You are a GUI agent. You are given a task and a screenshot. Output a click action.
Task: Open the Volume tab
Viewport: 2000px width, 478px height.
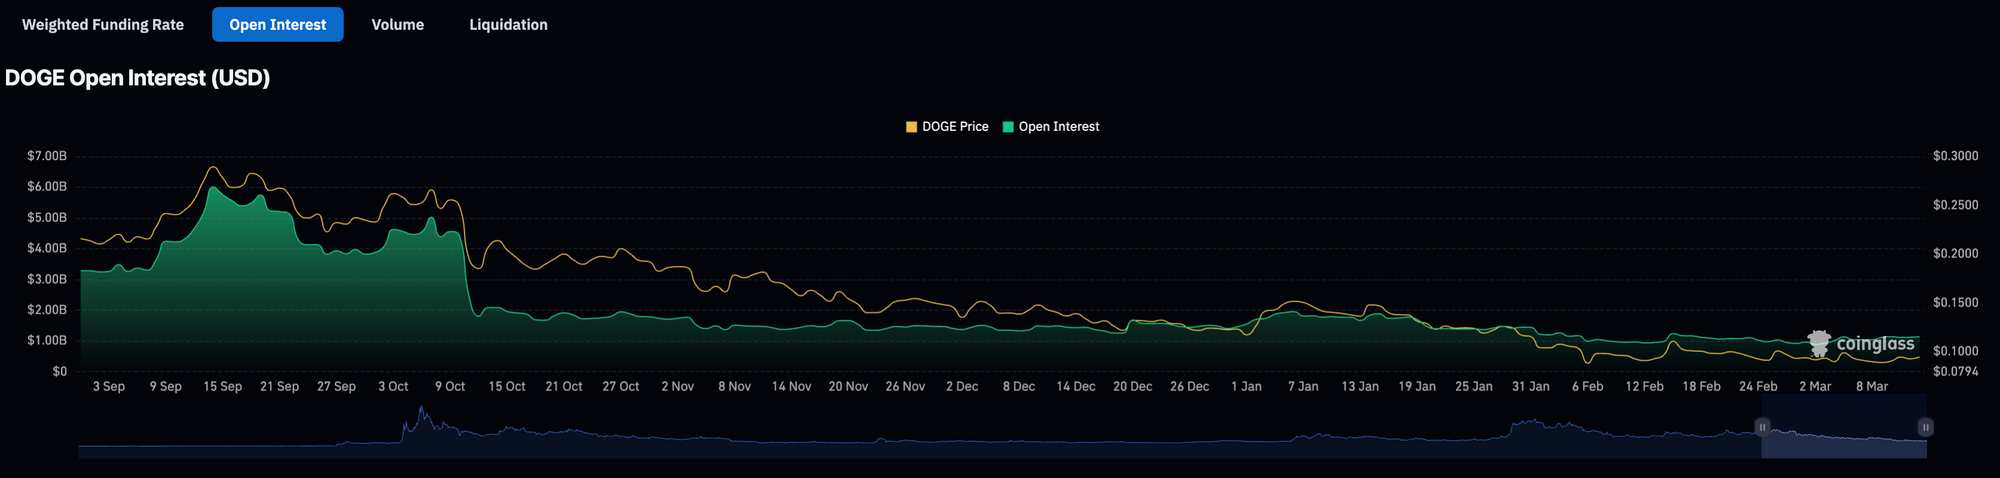coord(398,25)
